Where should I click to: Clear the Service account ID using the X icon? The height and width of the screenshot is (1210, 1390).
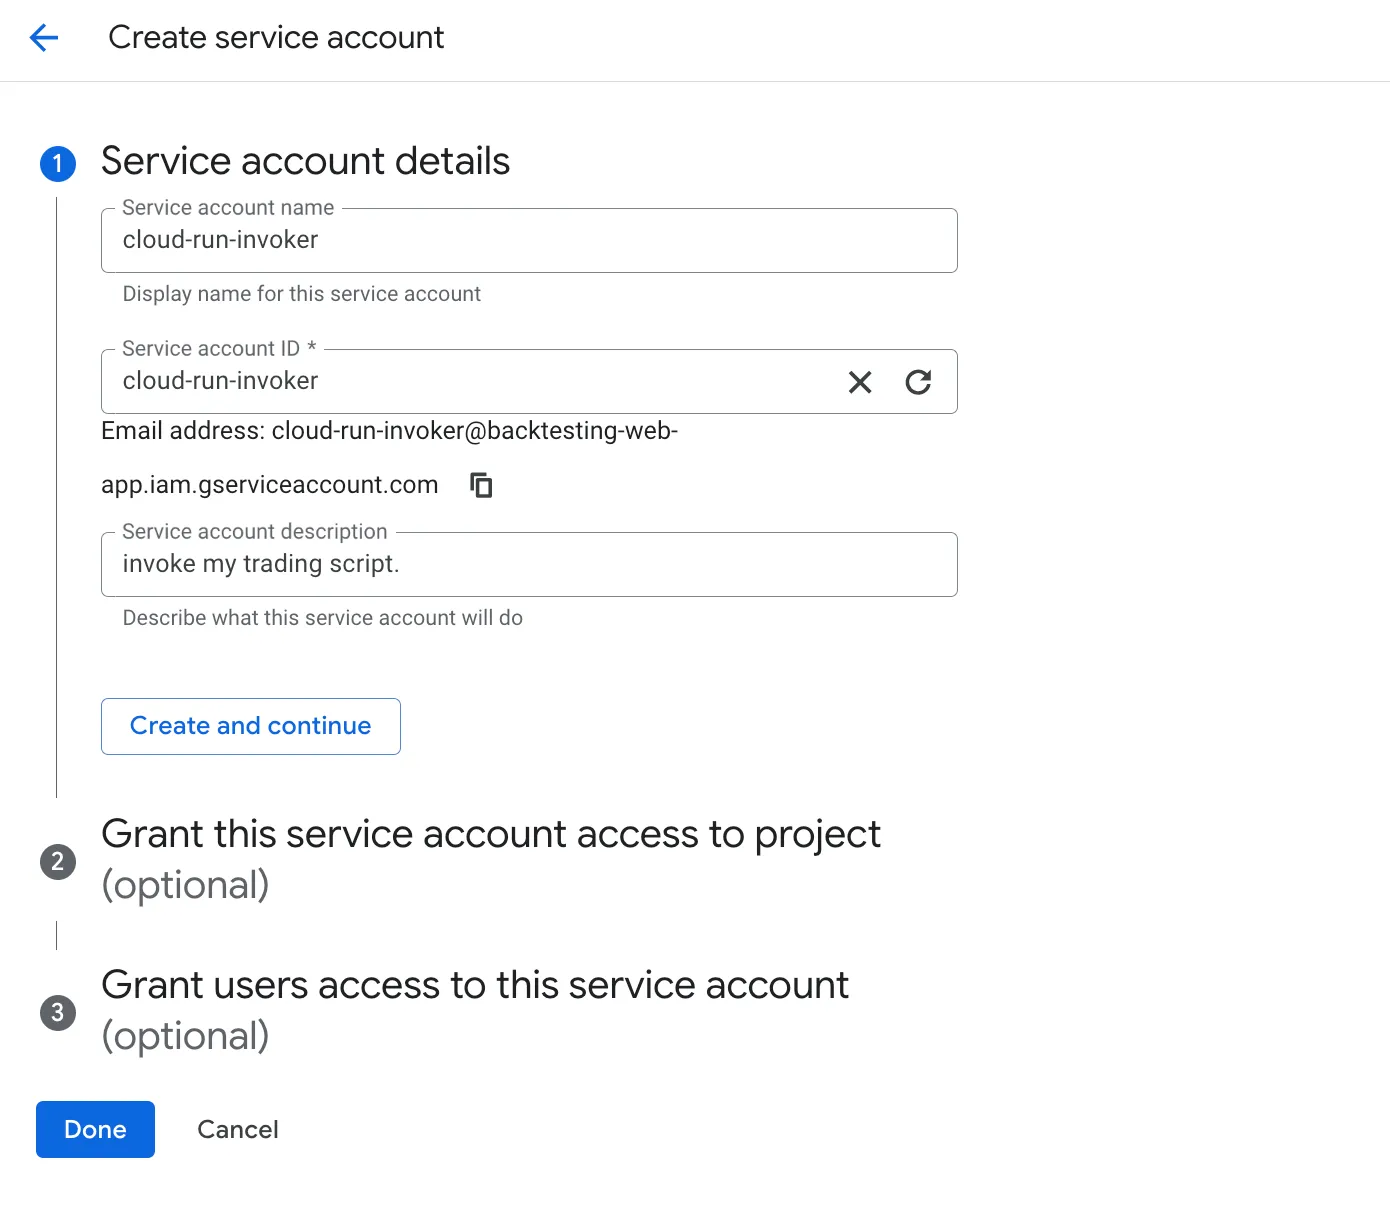(859, 382)
